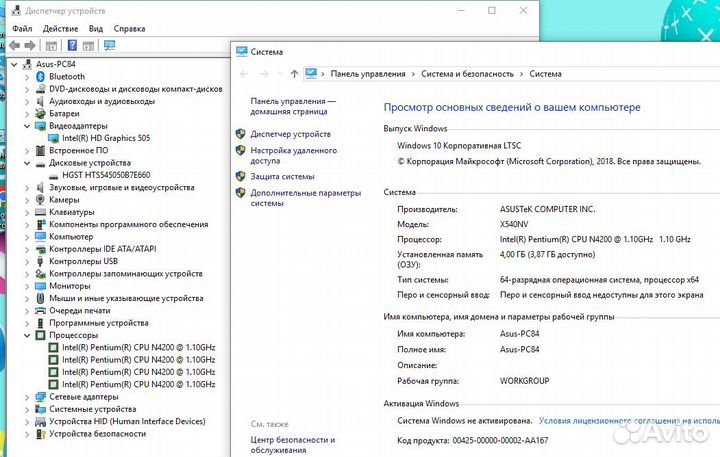The image size is (720, 457).
Task: Collapse the Дисковые устройства node
Action: (27, 163)
